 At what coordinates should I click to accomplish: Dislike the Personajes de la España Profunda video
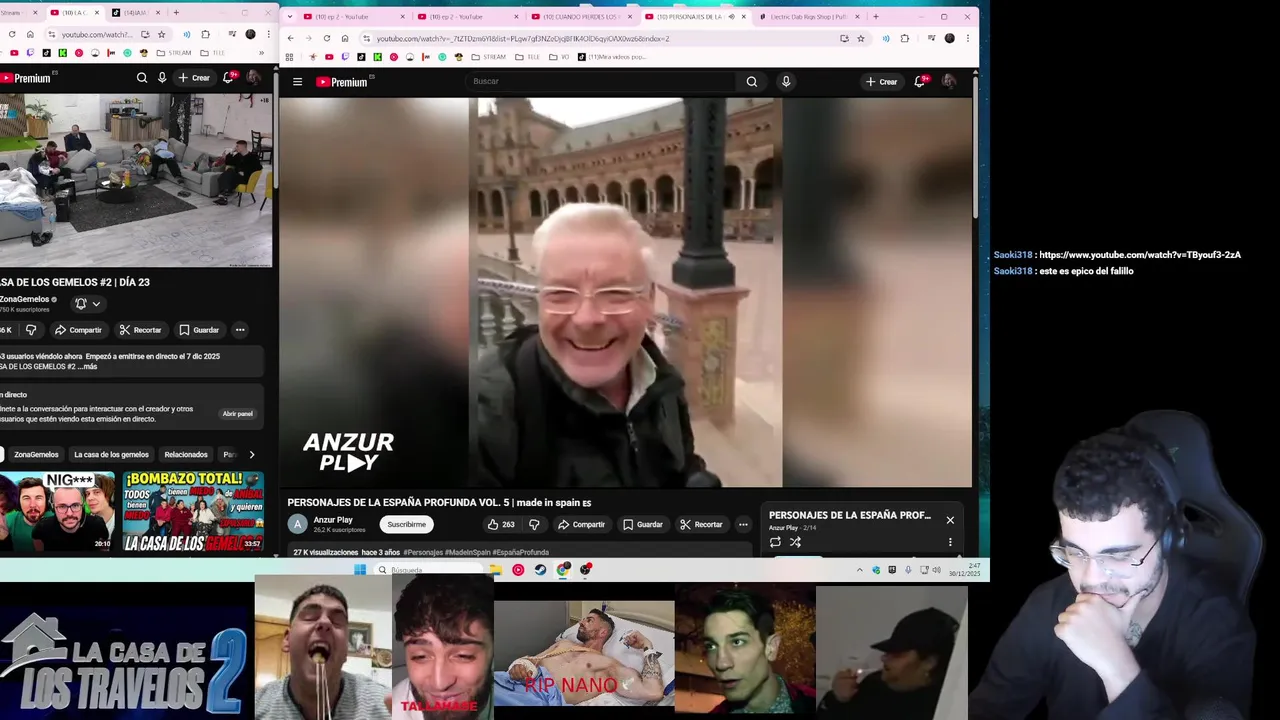click(534, 524)
